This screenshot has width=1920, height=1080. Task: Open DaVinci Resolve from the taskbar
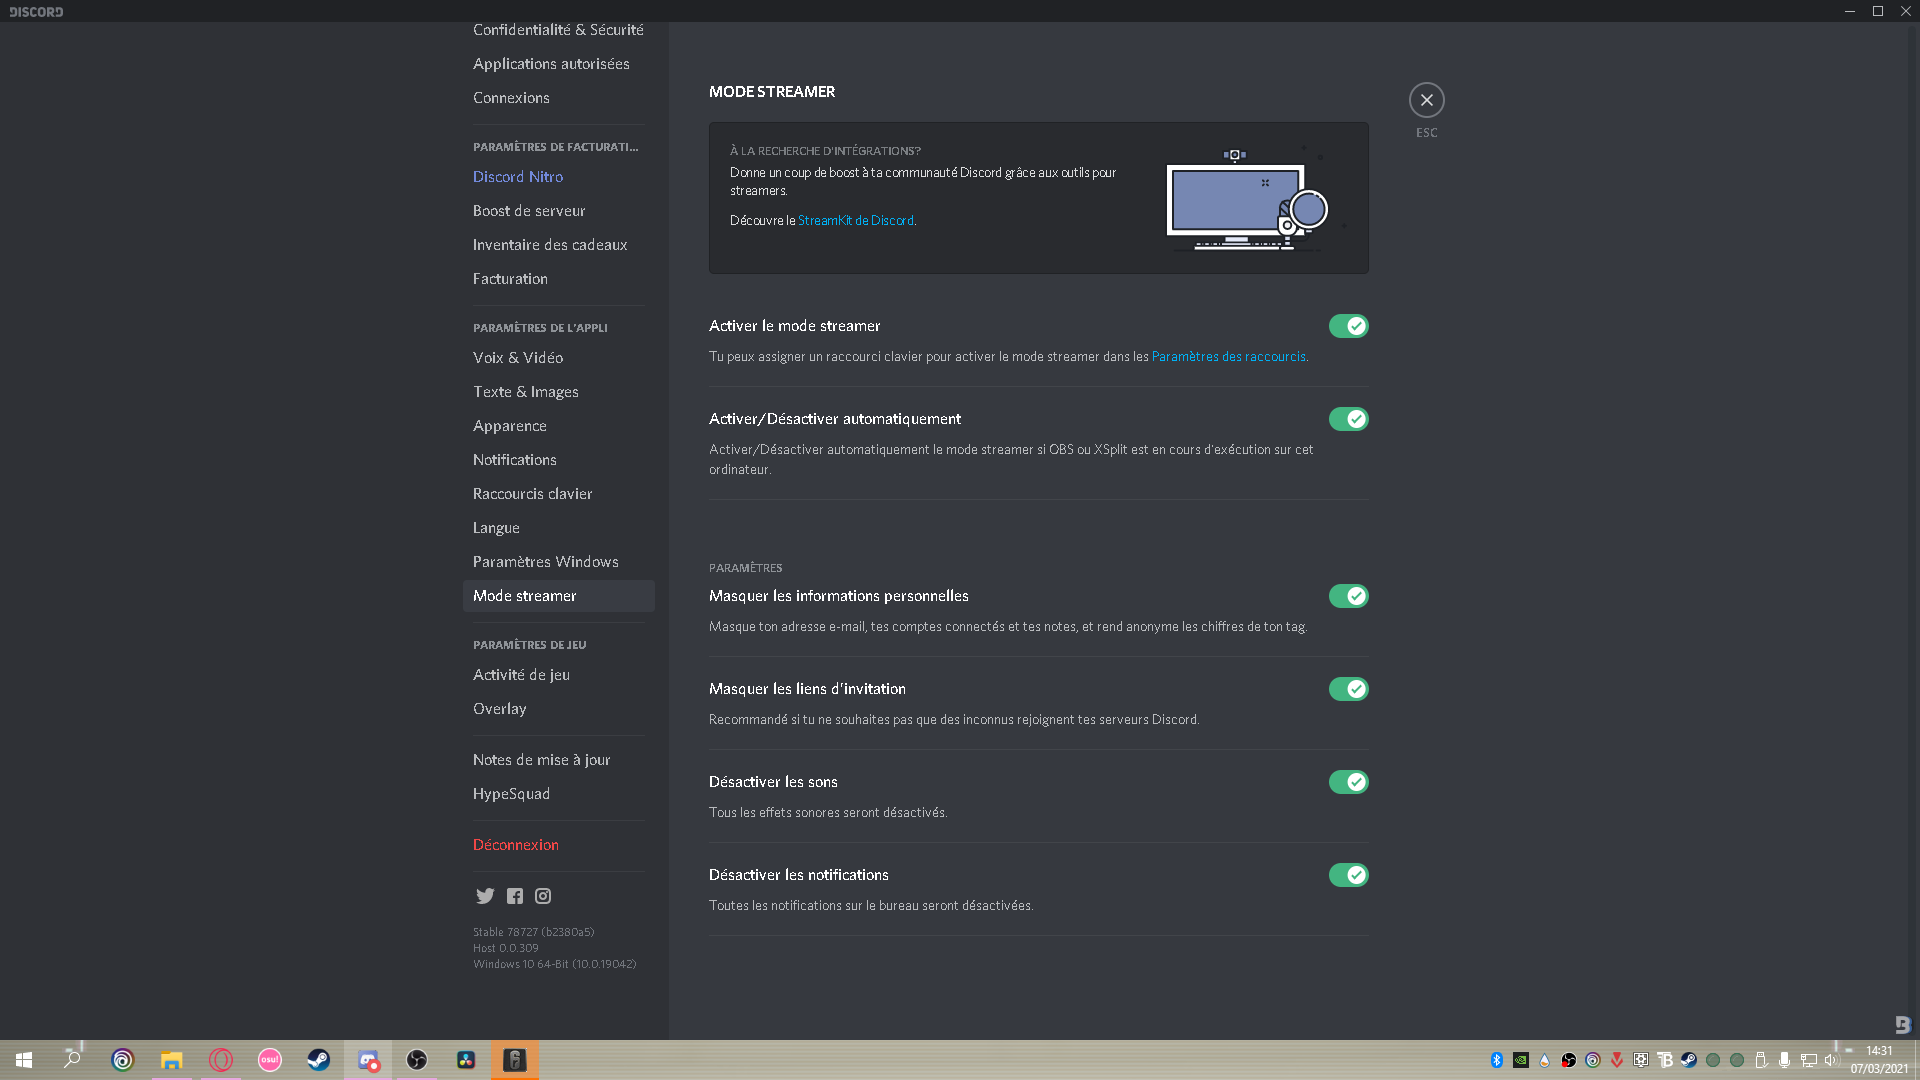[x=466, y=1060]
